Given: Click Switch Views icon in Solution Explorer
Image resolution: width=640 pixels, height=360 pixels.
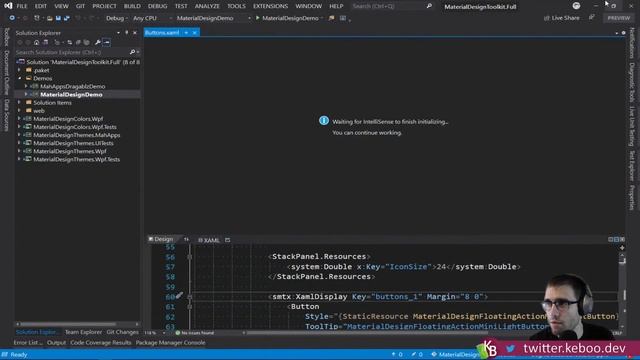Looking at the screenshot, I should 45,42.
